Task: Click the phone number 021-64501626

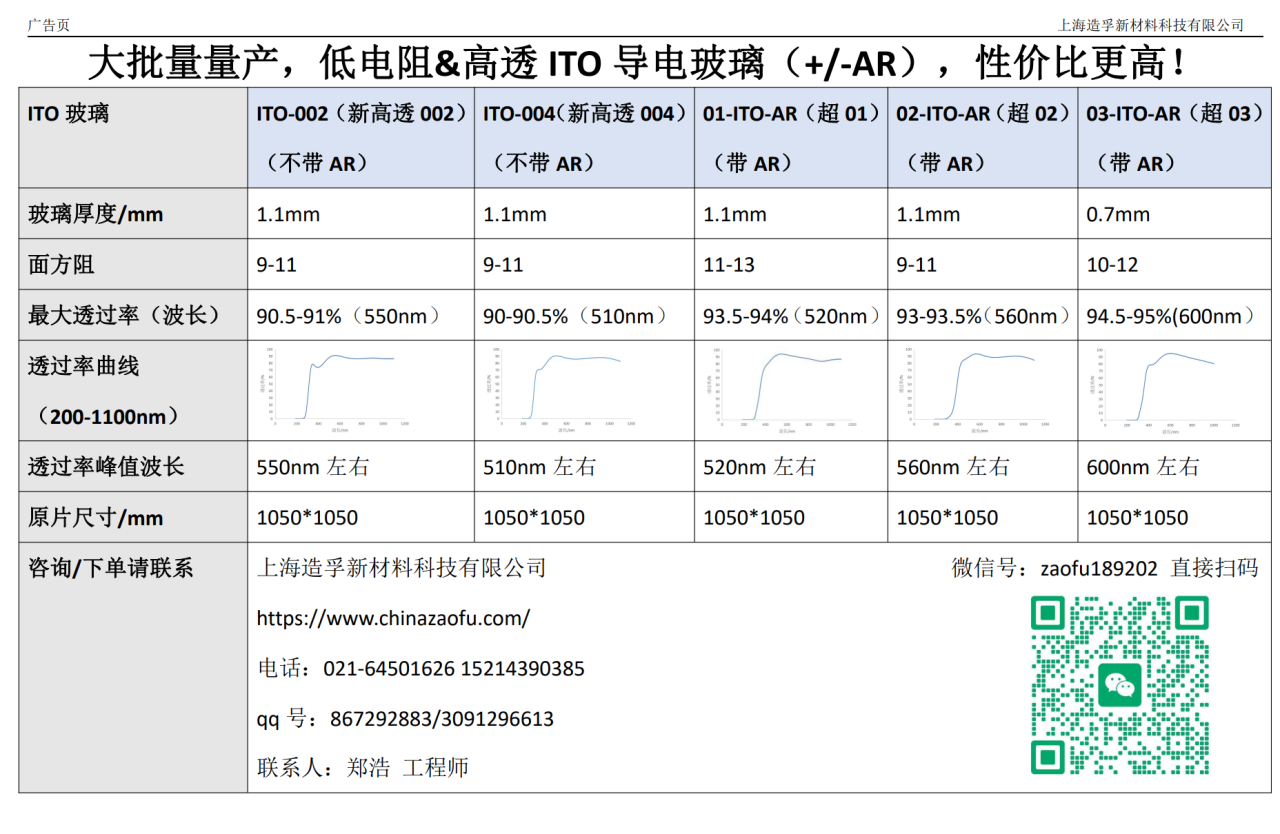Action: [389, 669]
